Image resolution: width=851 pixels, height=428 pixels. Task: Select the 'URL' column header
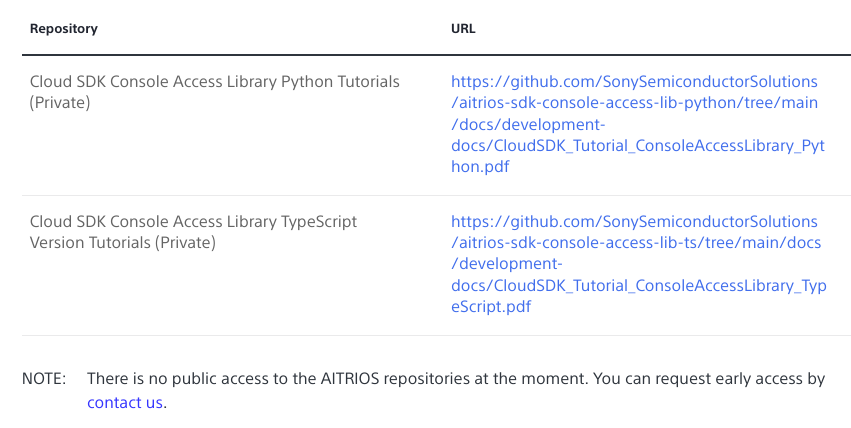[463, 29]
